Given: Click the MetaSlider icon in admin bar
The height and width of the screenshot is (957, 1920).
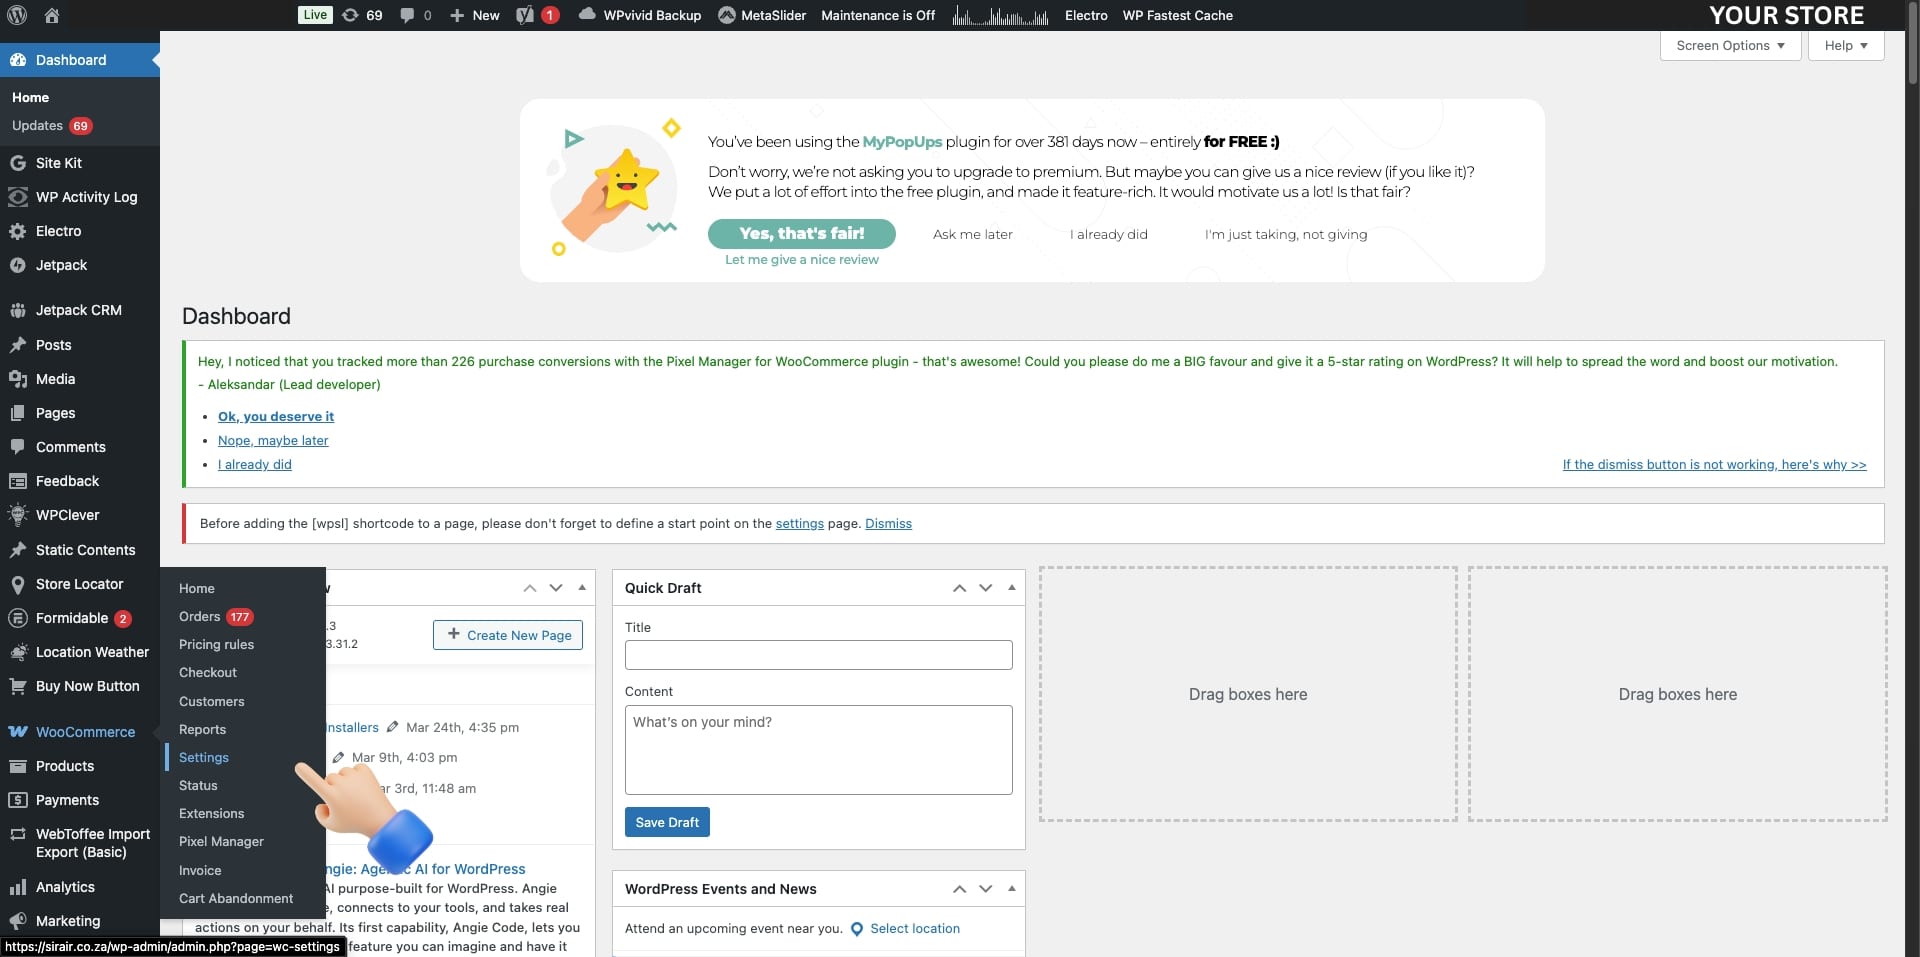Looking at the screenshot, I should [x=729, y=15].
